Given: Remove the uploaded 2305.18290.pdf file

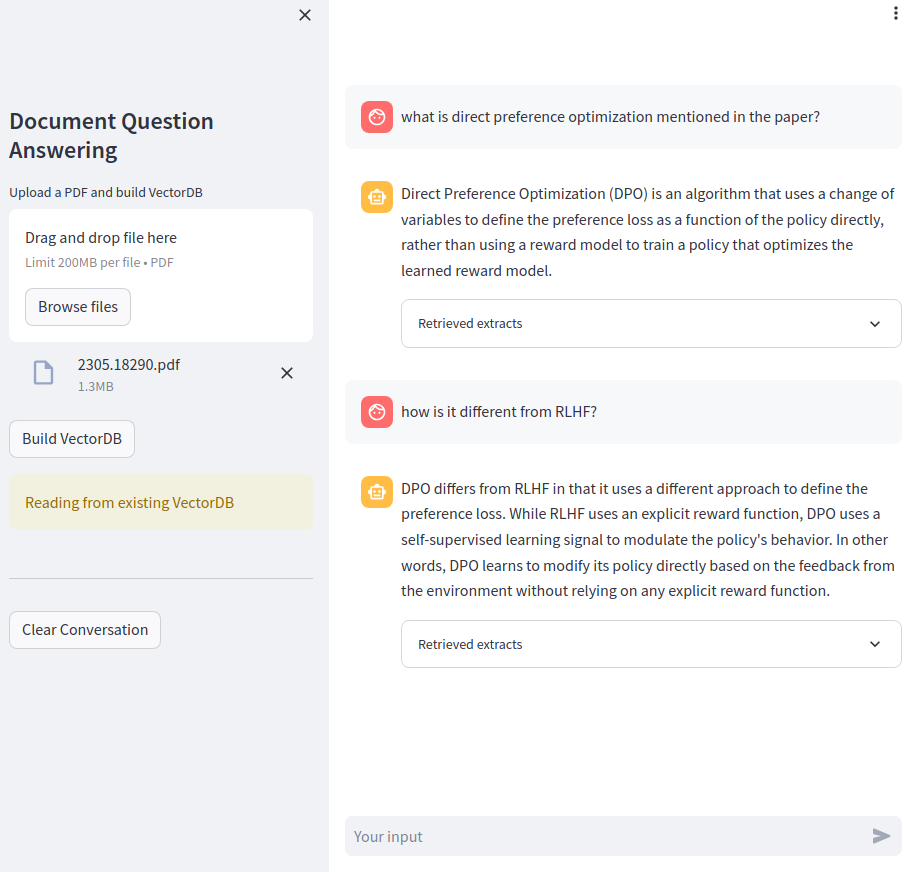Looking at the screenshot, I should [x=286, y=373].
